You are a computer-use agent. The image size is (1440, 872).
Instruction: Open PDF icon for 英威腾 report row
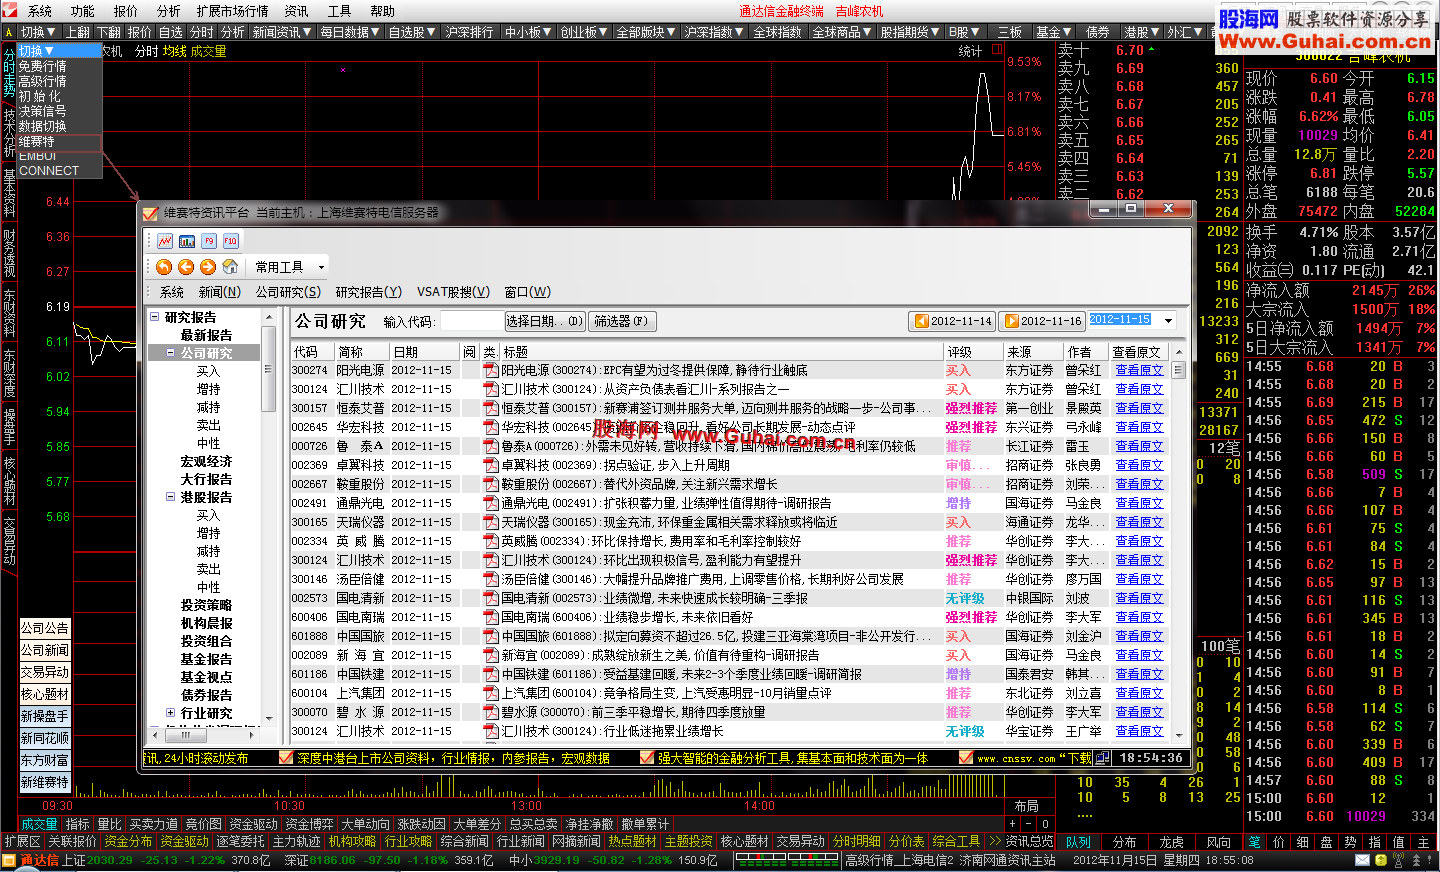(490, 541)
